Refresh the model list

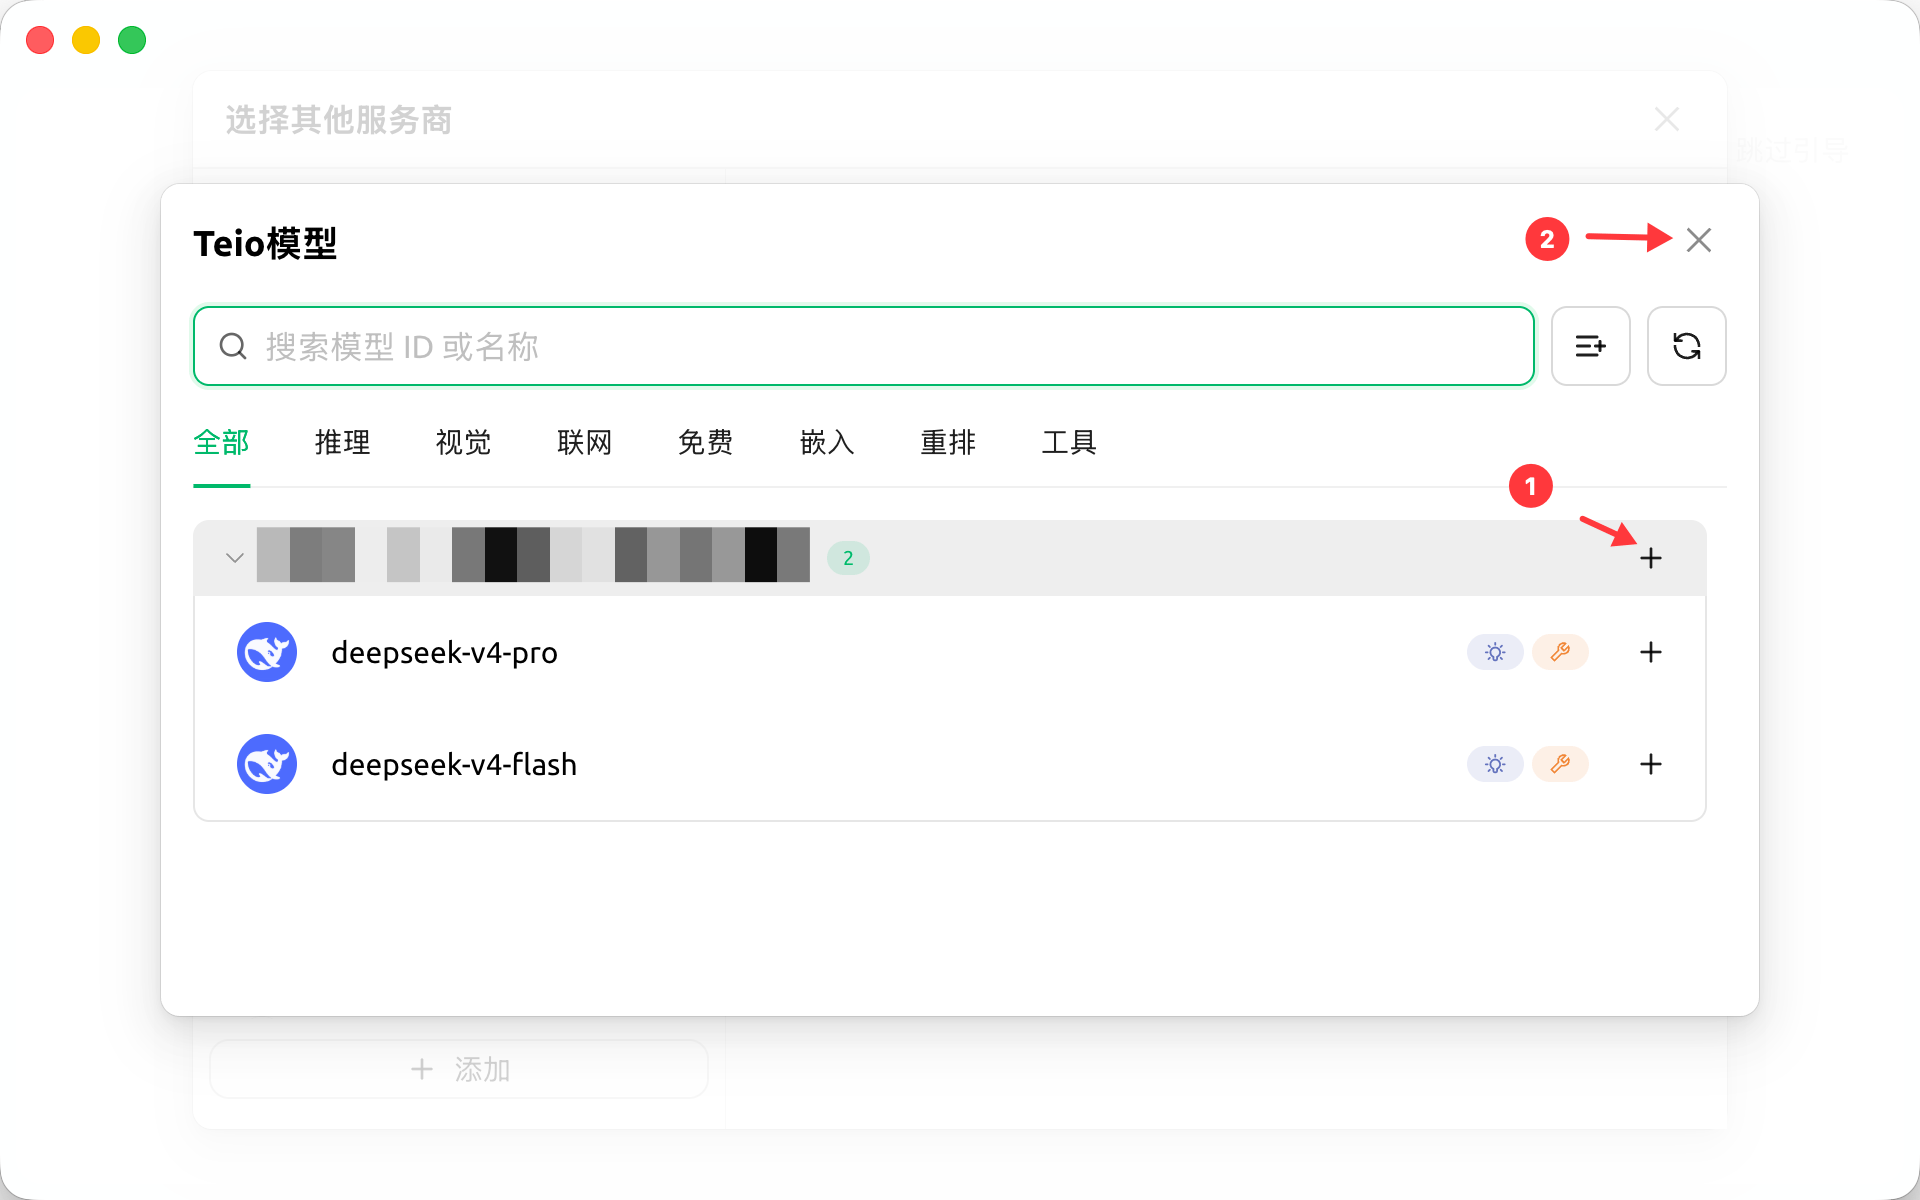tap(1686, 346)
